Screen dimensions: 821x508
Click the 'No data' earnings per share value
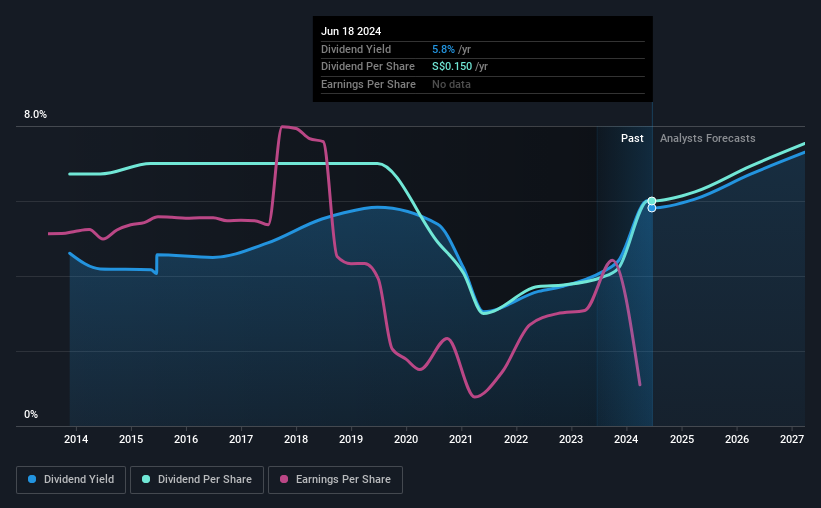(x=451, y=84)
